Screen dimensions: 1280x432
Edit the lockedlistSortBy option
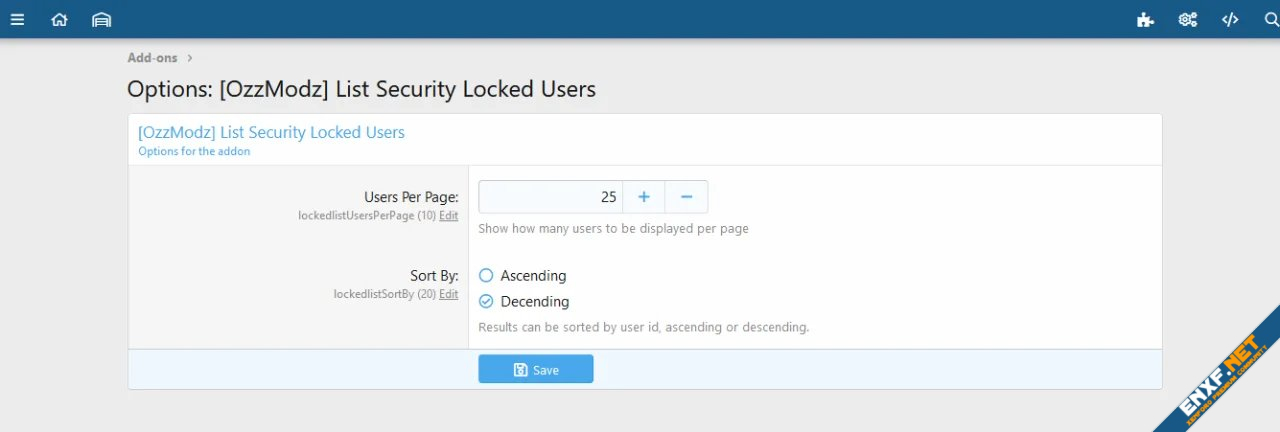click(448, 294)
